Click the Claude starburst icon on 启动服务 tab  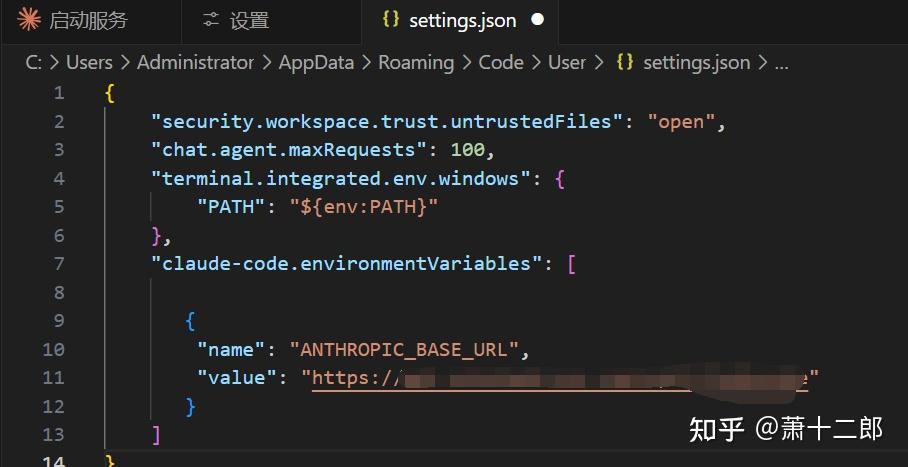(x=29, y=20)
